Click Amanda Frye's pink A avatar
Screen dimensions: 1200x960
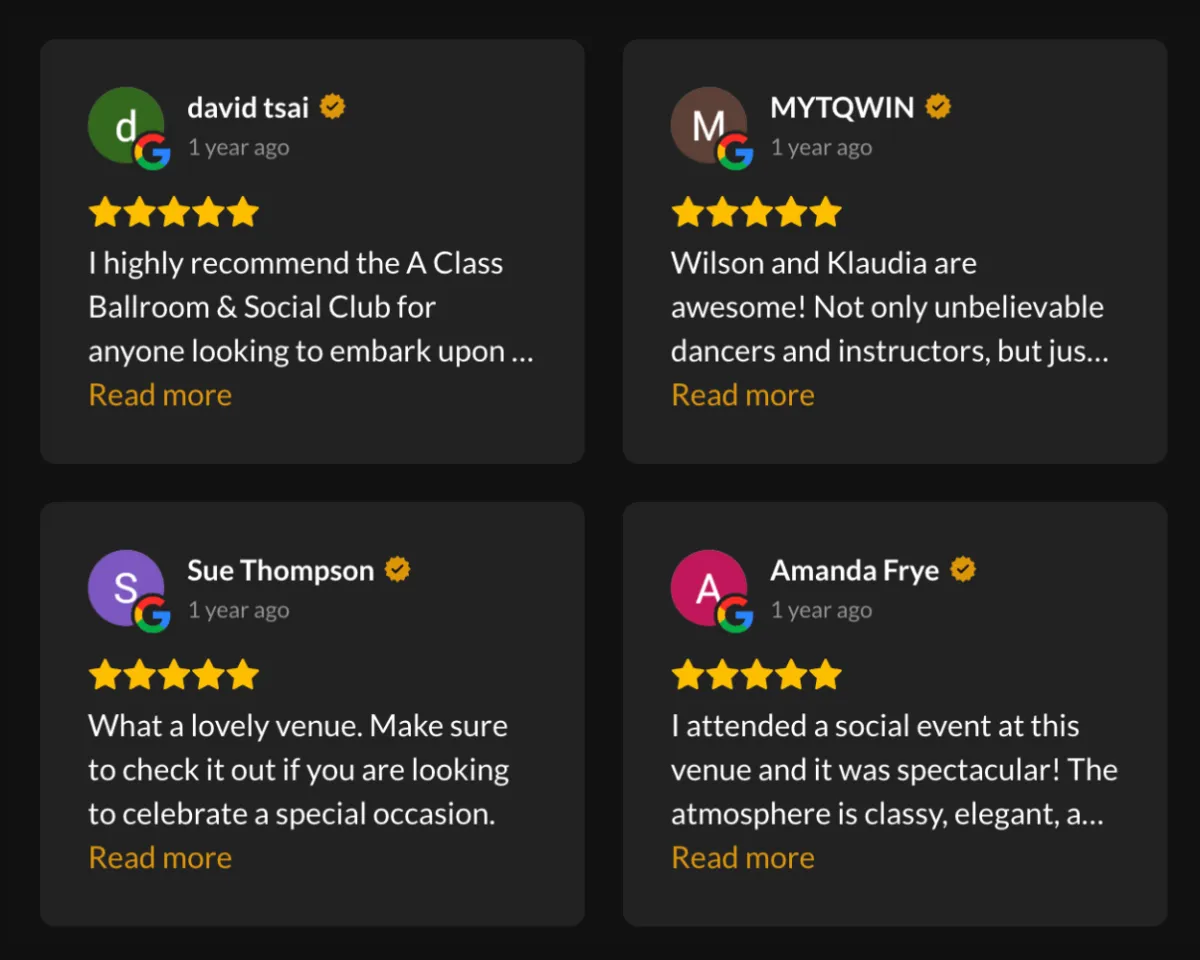coord(709,588)
